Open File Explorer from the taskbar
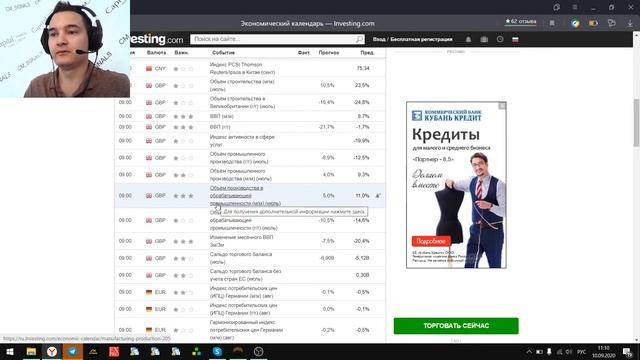 point(31,351)
